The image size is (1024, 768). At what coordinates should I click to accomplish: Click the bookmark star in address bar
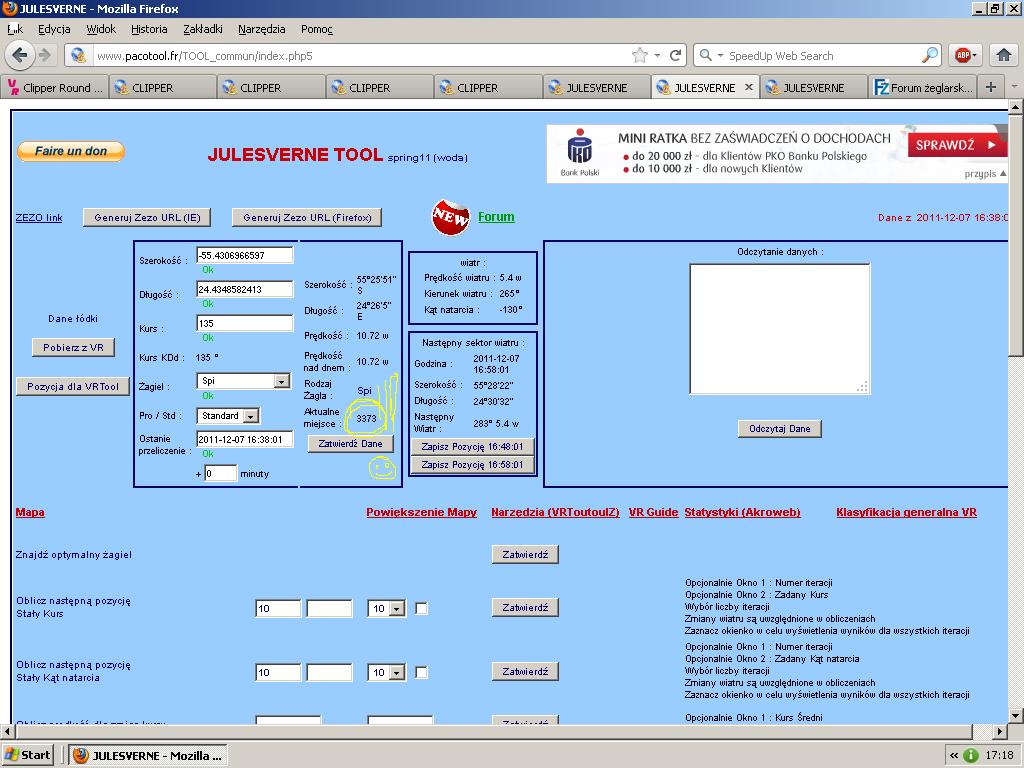[639, 55]
